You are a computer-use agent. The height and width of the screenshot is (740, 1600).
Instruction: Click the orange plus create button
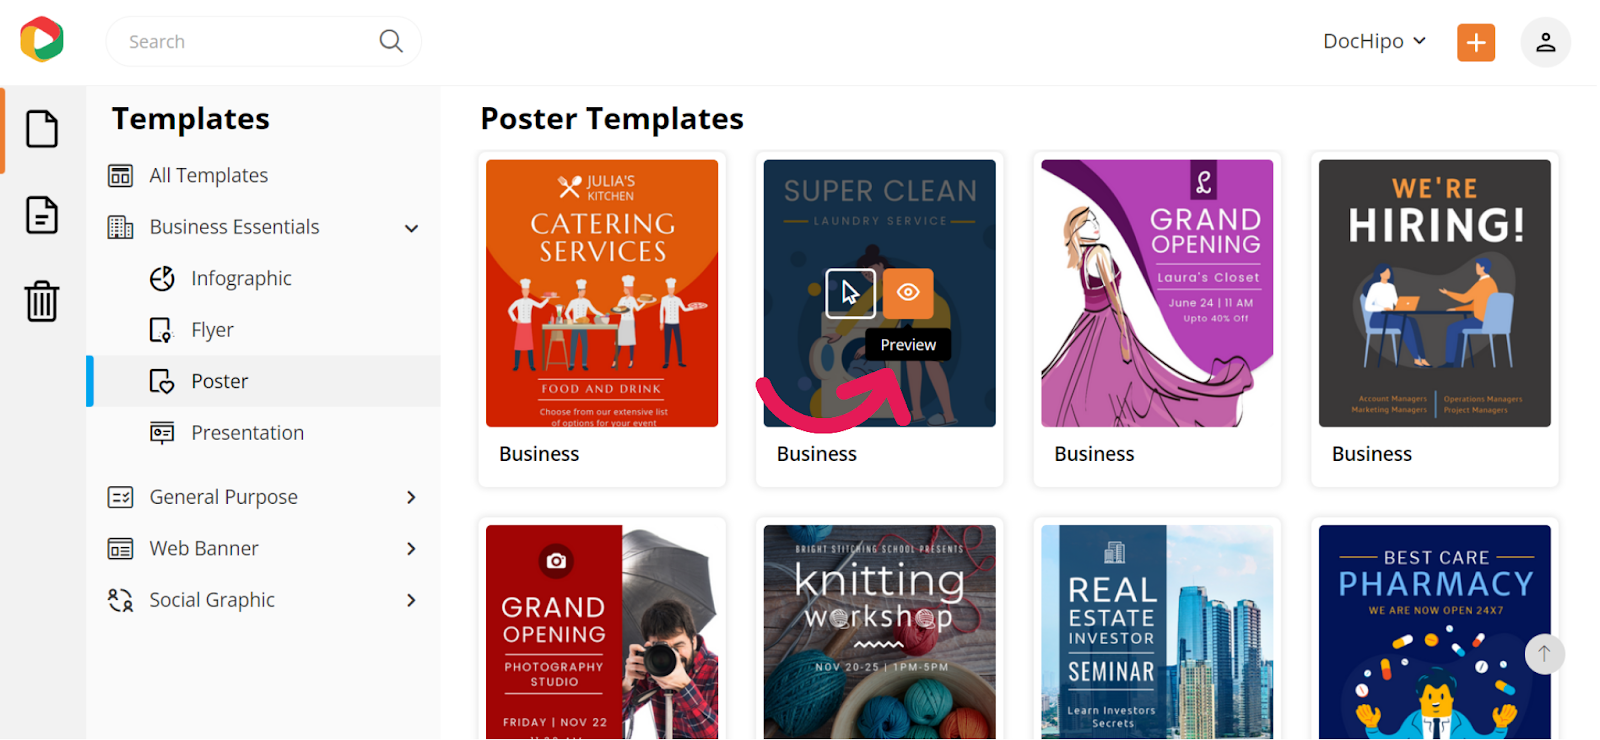click(1476, 42)
